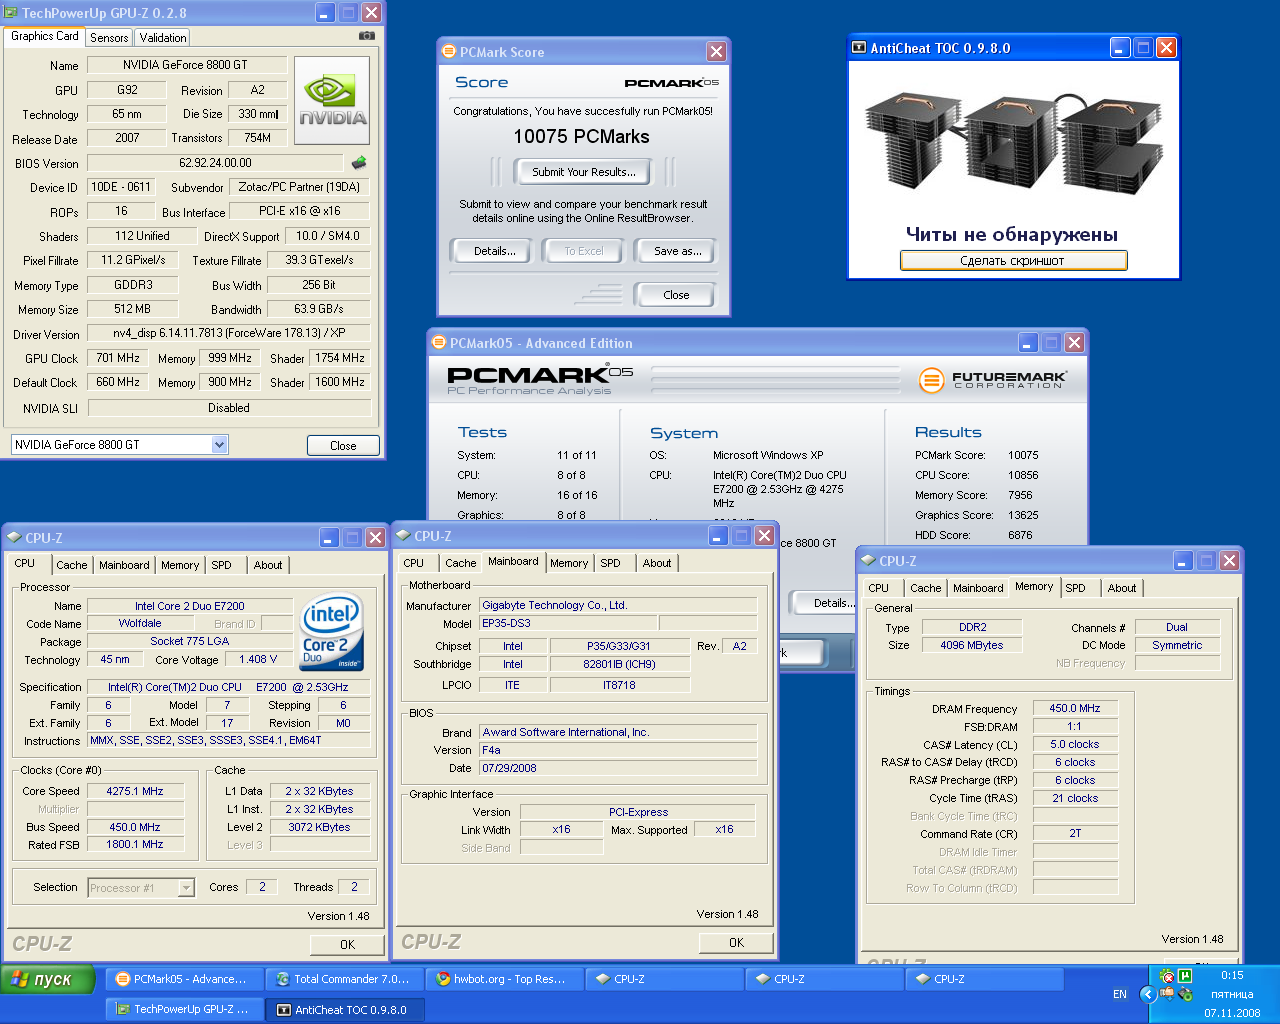Click Save as... in PCMark Score
The width and height of the screenshot is (1280, 1024).
tap(677, 251)
